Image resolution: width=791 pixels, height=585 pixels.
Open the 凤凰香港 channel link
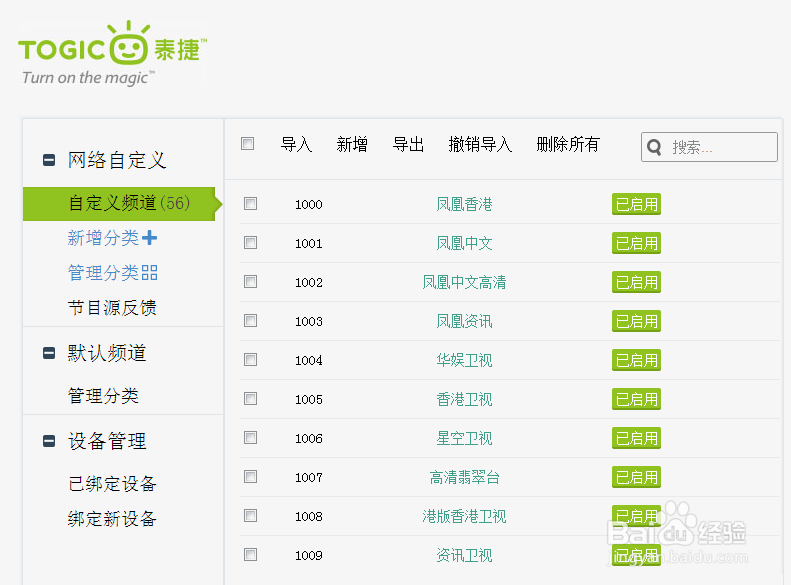[x=464, y=204]
